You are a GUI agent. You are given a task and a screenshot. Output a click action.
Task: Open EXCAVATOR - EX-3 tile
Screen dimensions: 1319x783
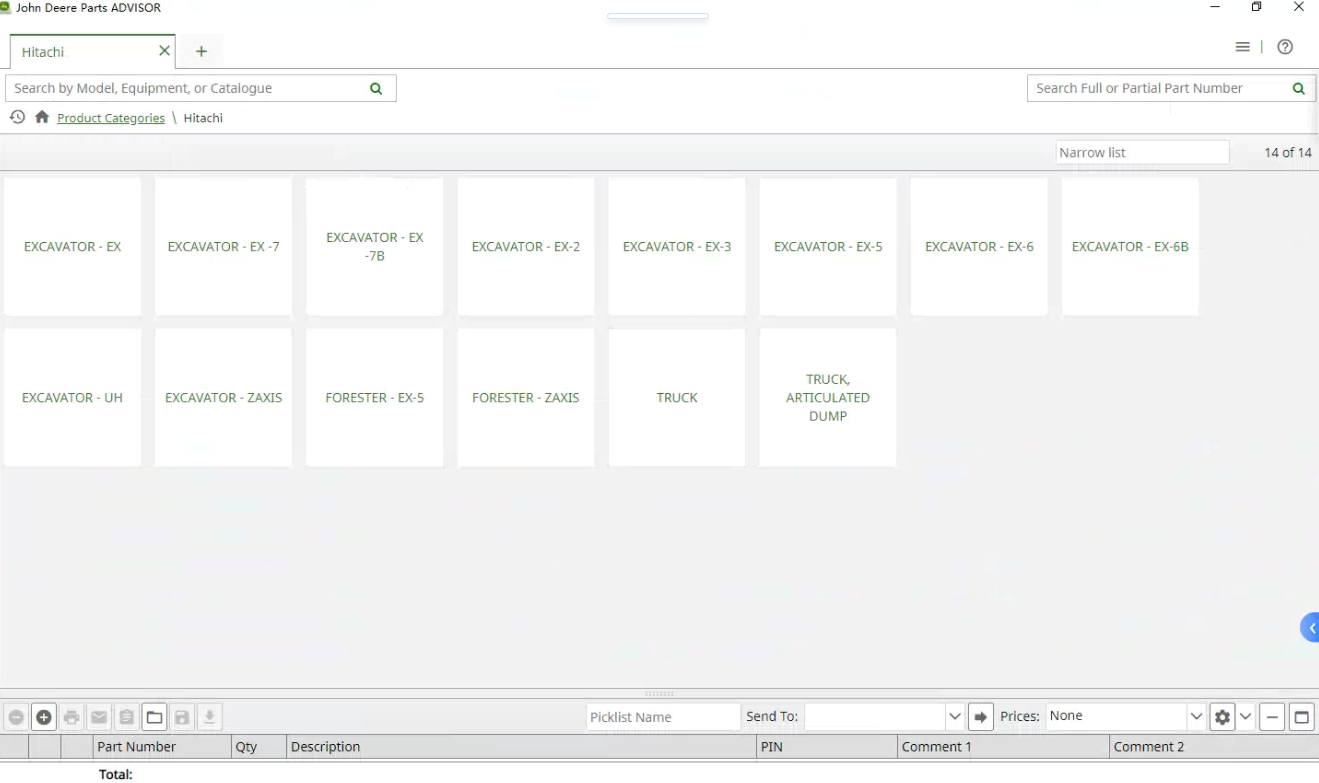pos(677,246)
